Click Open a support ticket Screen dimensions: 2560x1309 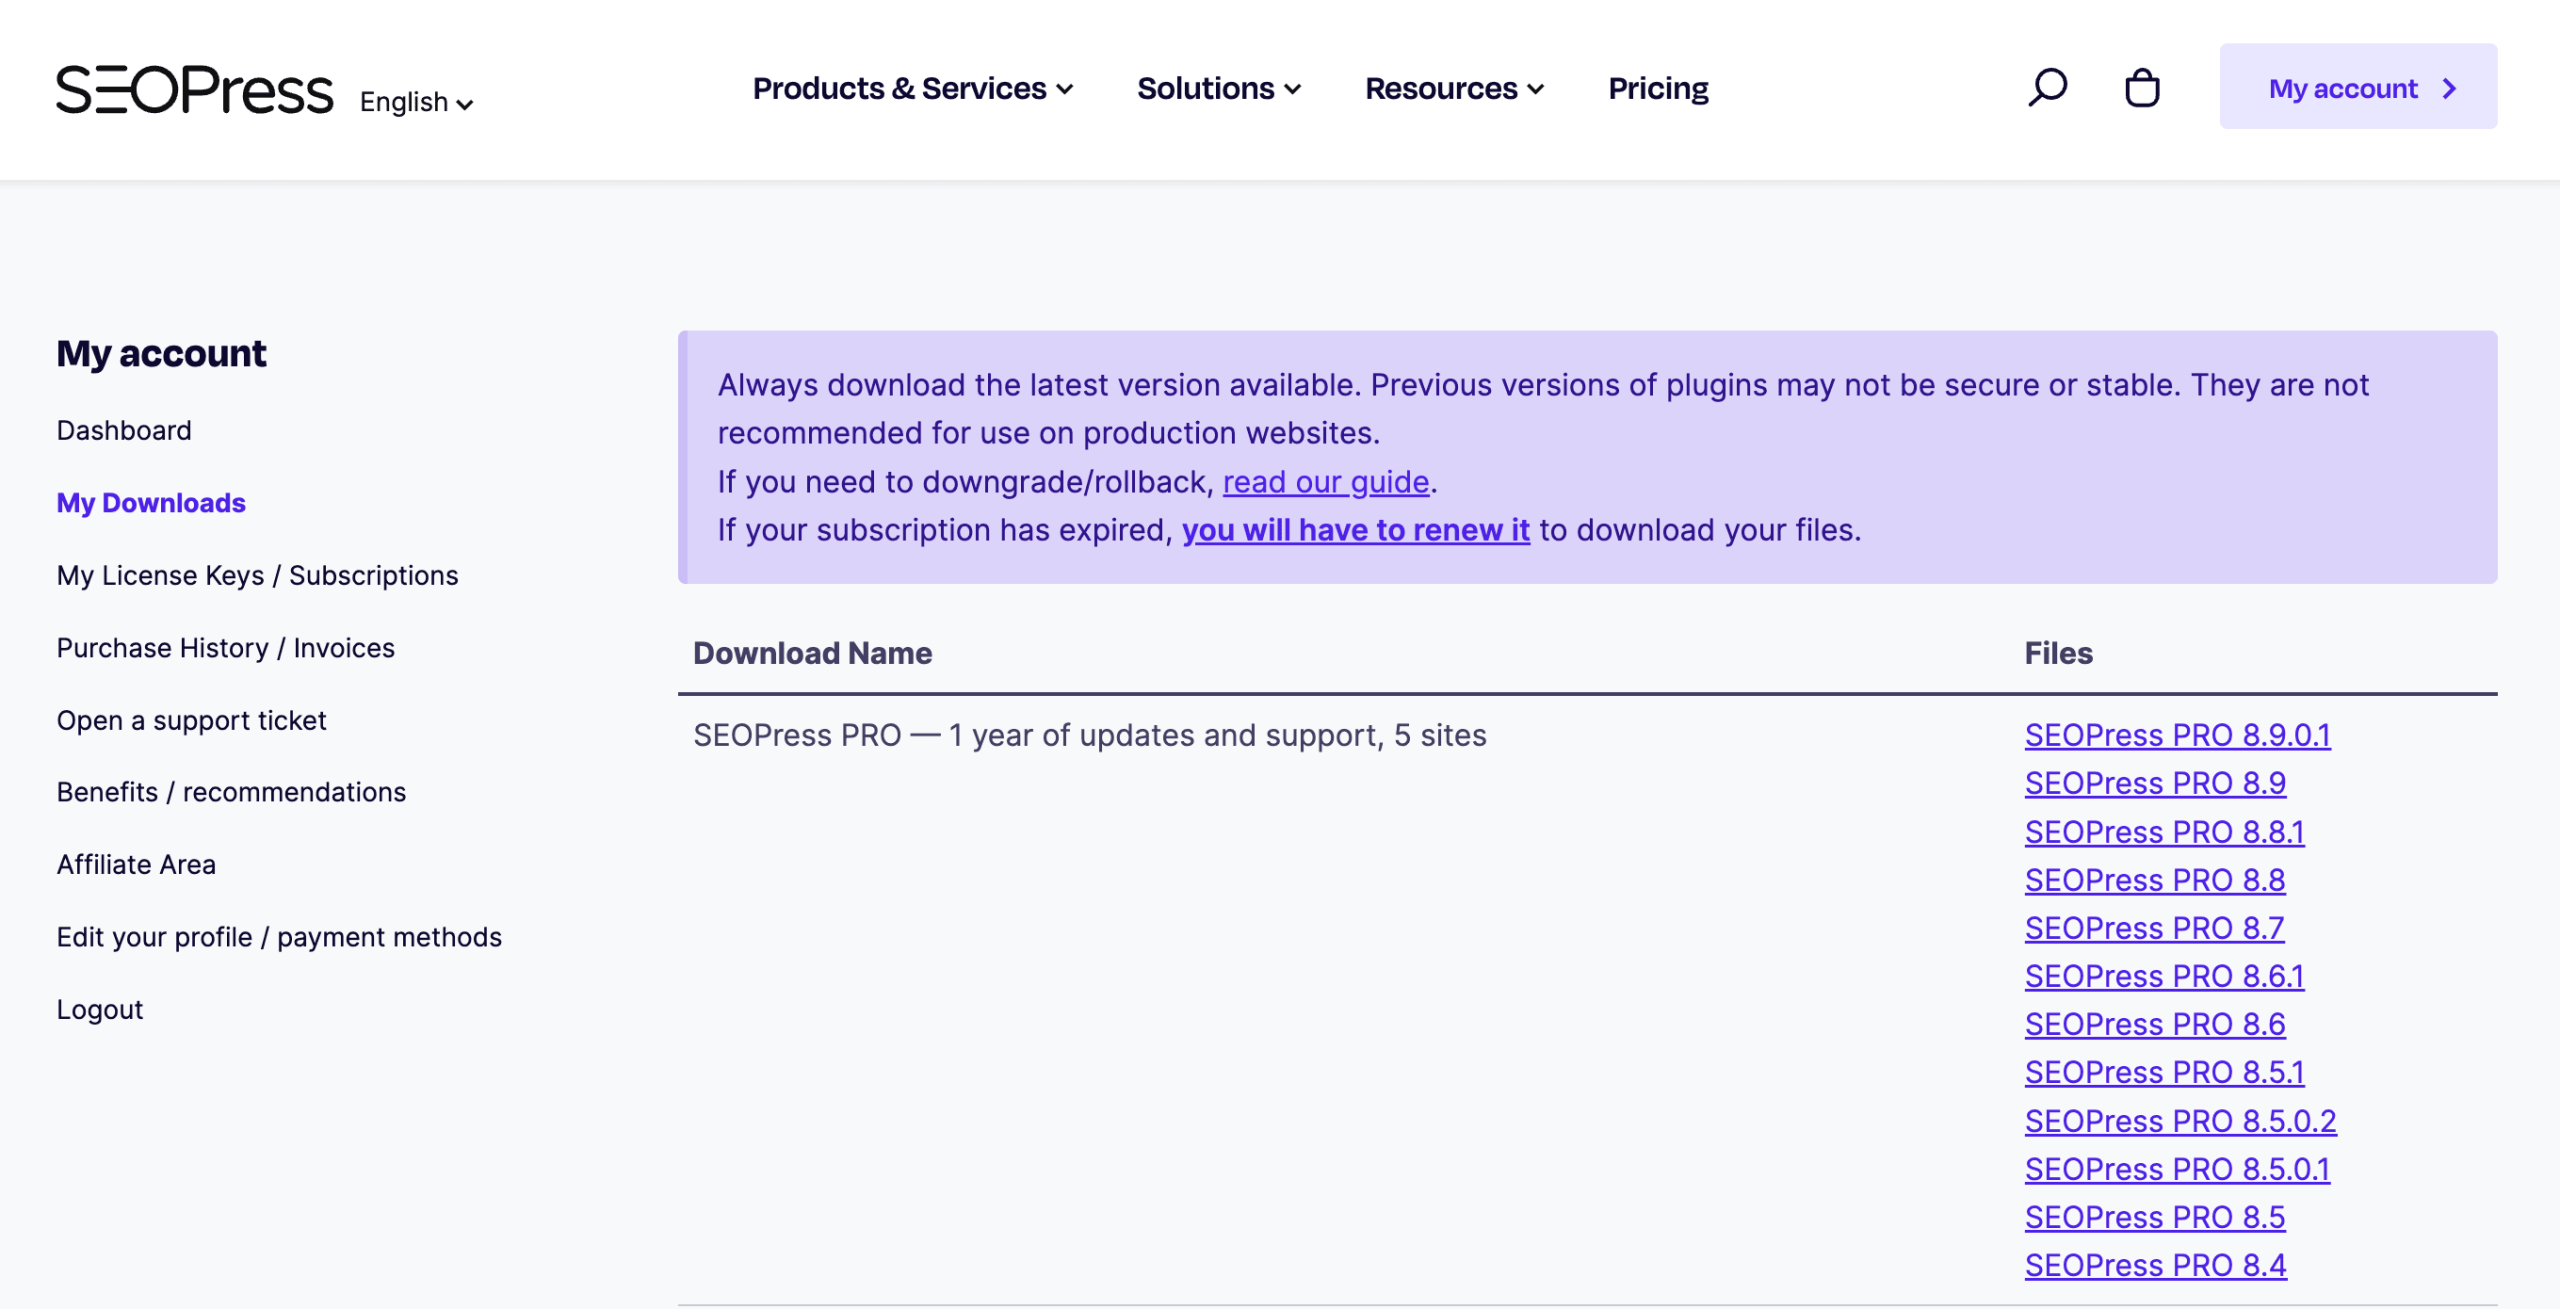[x=191, y=720]
